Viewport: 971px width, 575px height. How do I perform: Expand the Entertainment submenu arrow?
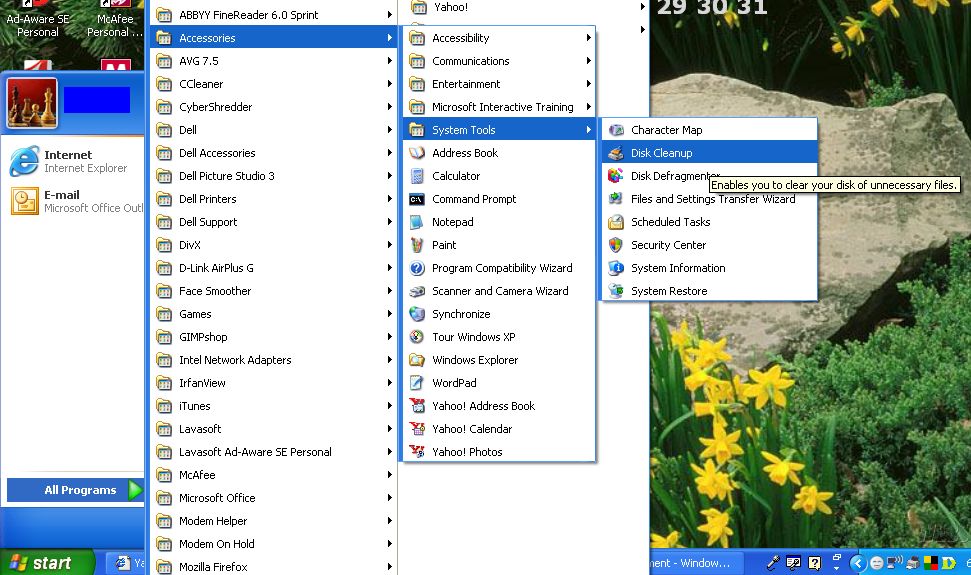pos(588,84)
